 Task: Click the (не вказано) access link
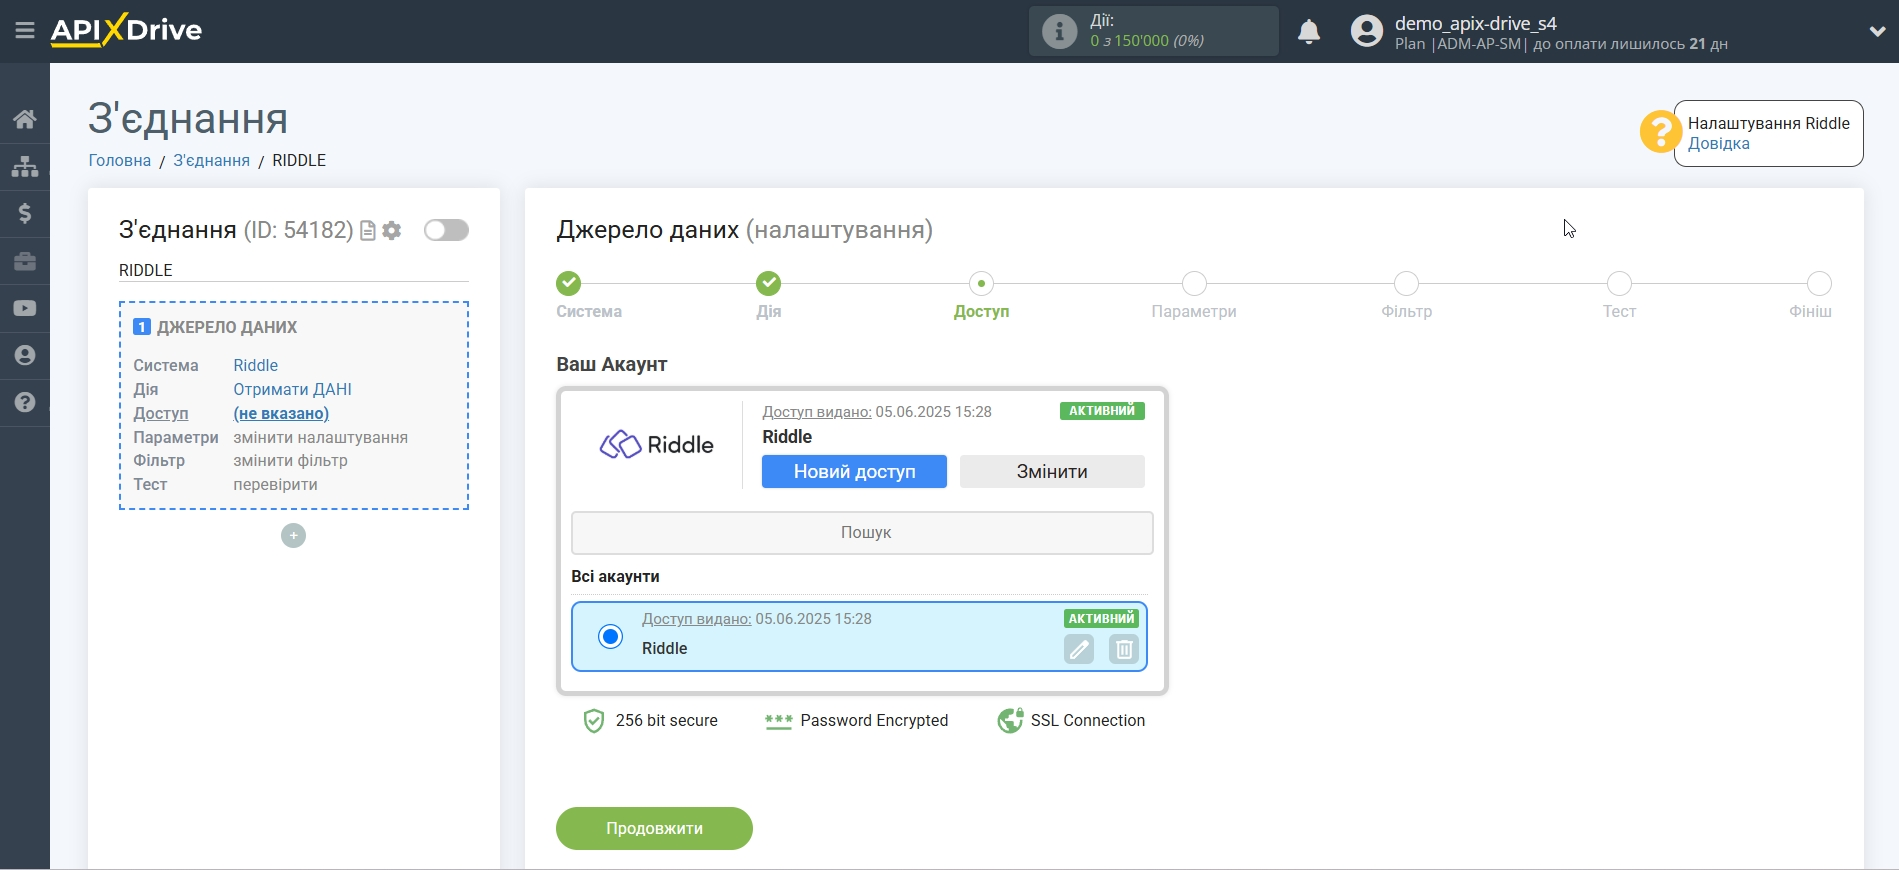click(281, 414)
